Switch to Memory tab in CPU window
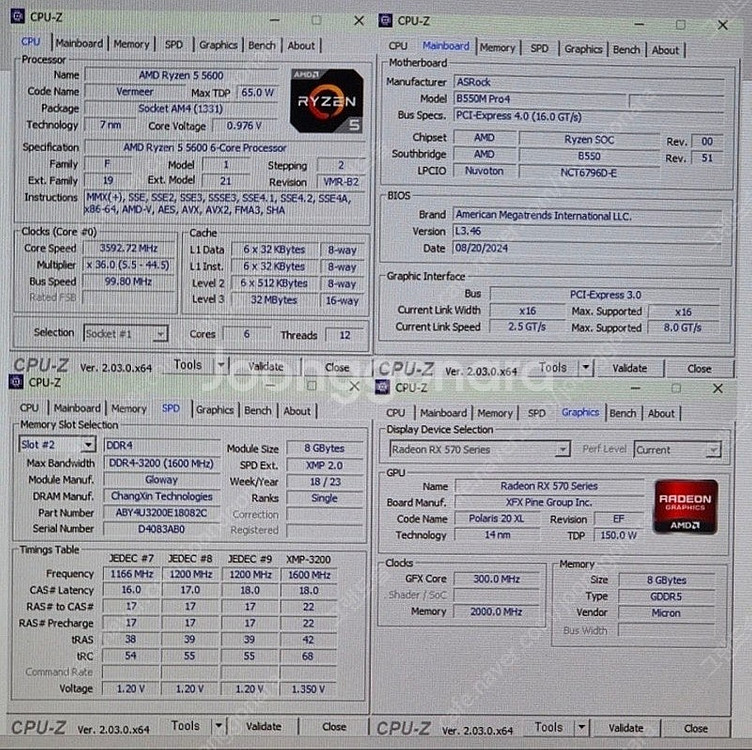 (131, 44)
